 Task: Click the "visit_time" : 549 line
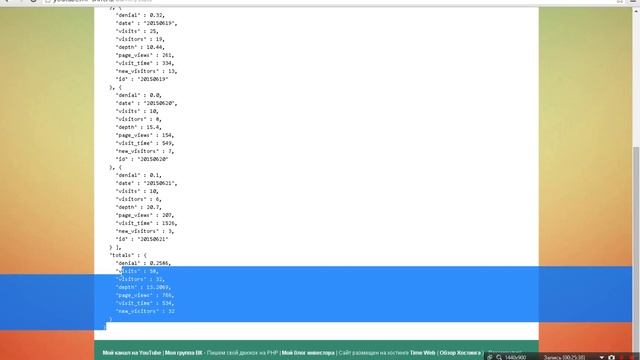click(x=145, y=143)
